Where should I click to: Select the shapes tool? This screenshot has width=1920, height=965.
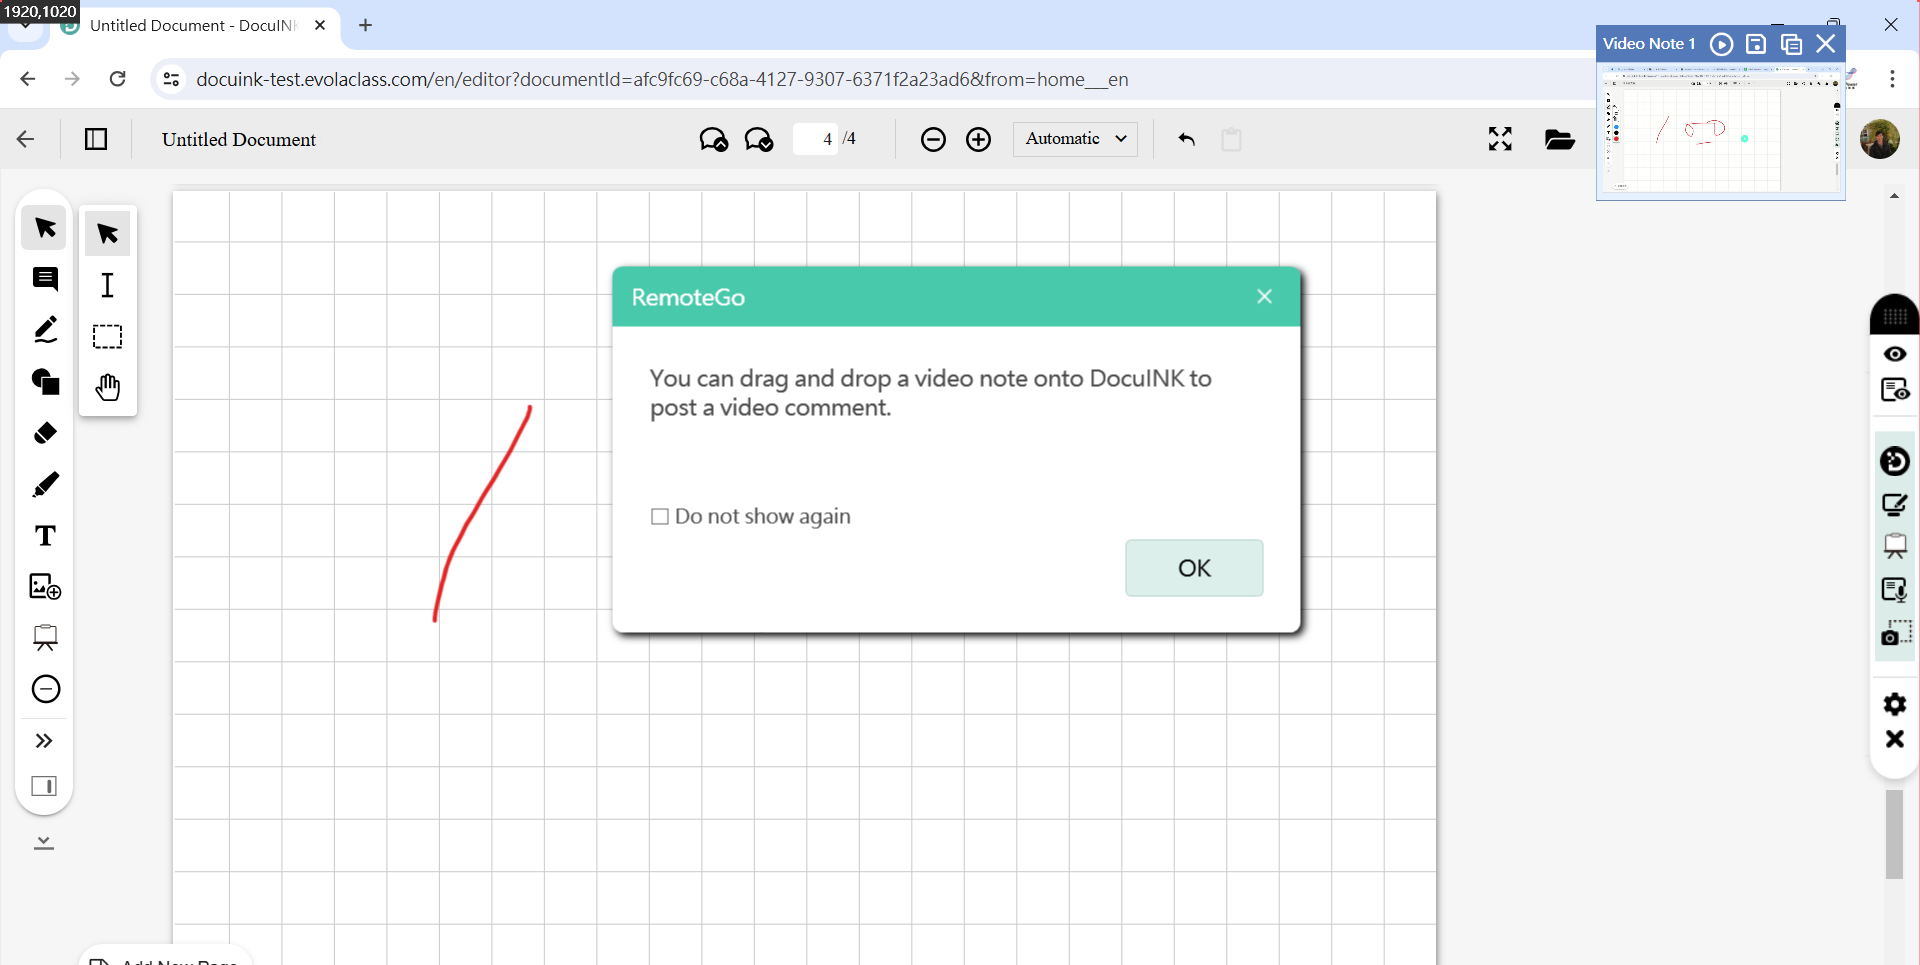(x=45, y=382)
